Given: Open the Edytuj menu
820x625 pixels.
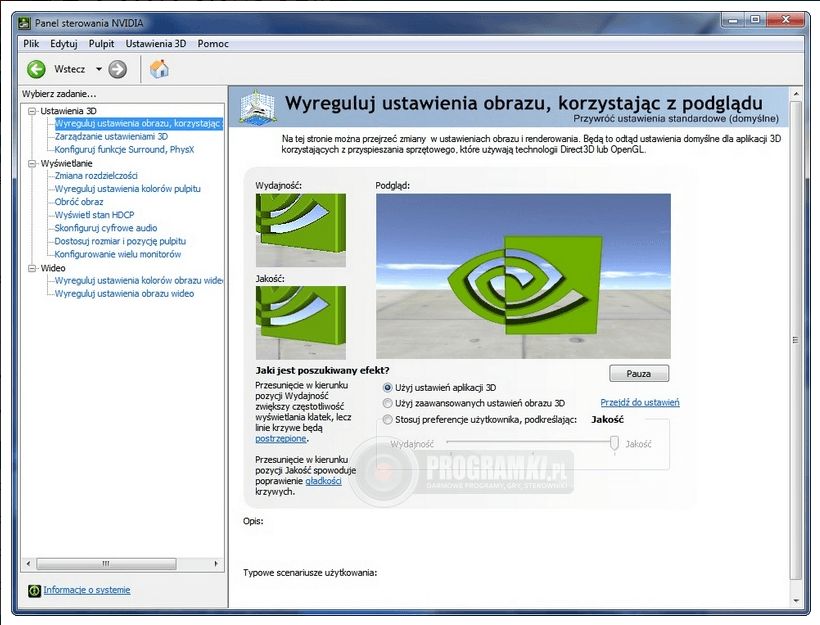Looking at the screenshot, I should pyautogui.click(x=64, y=44).
